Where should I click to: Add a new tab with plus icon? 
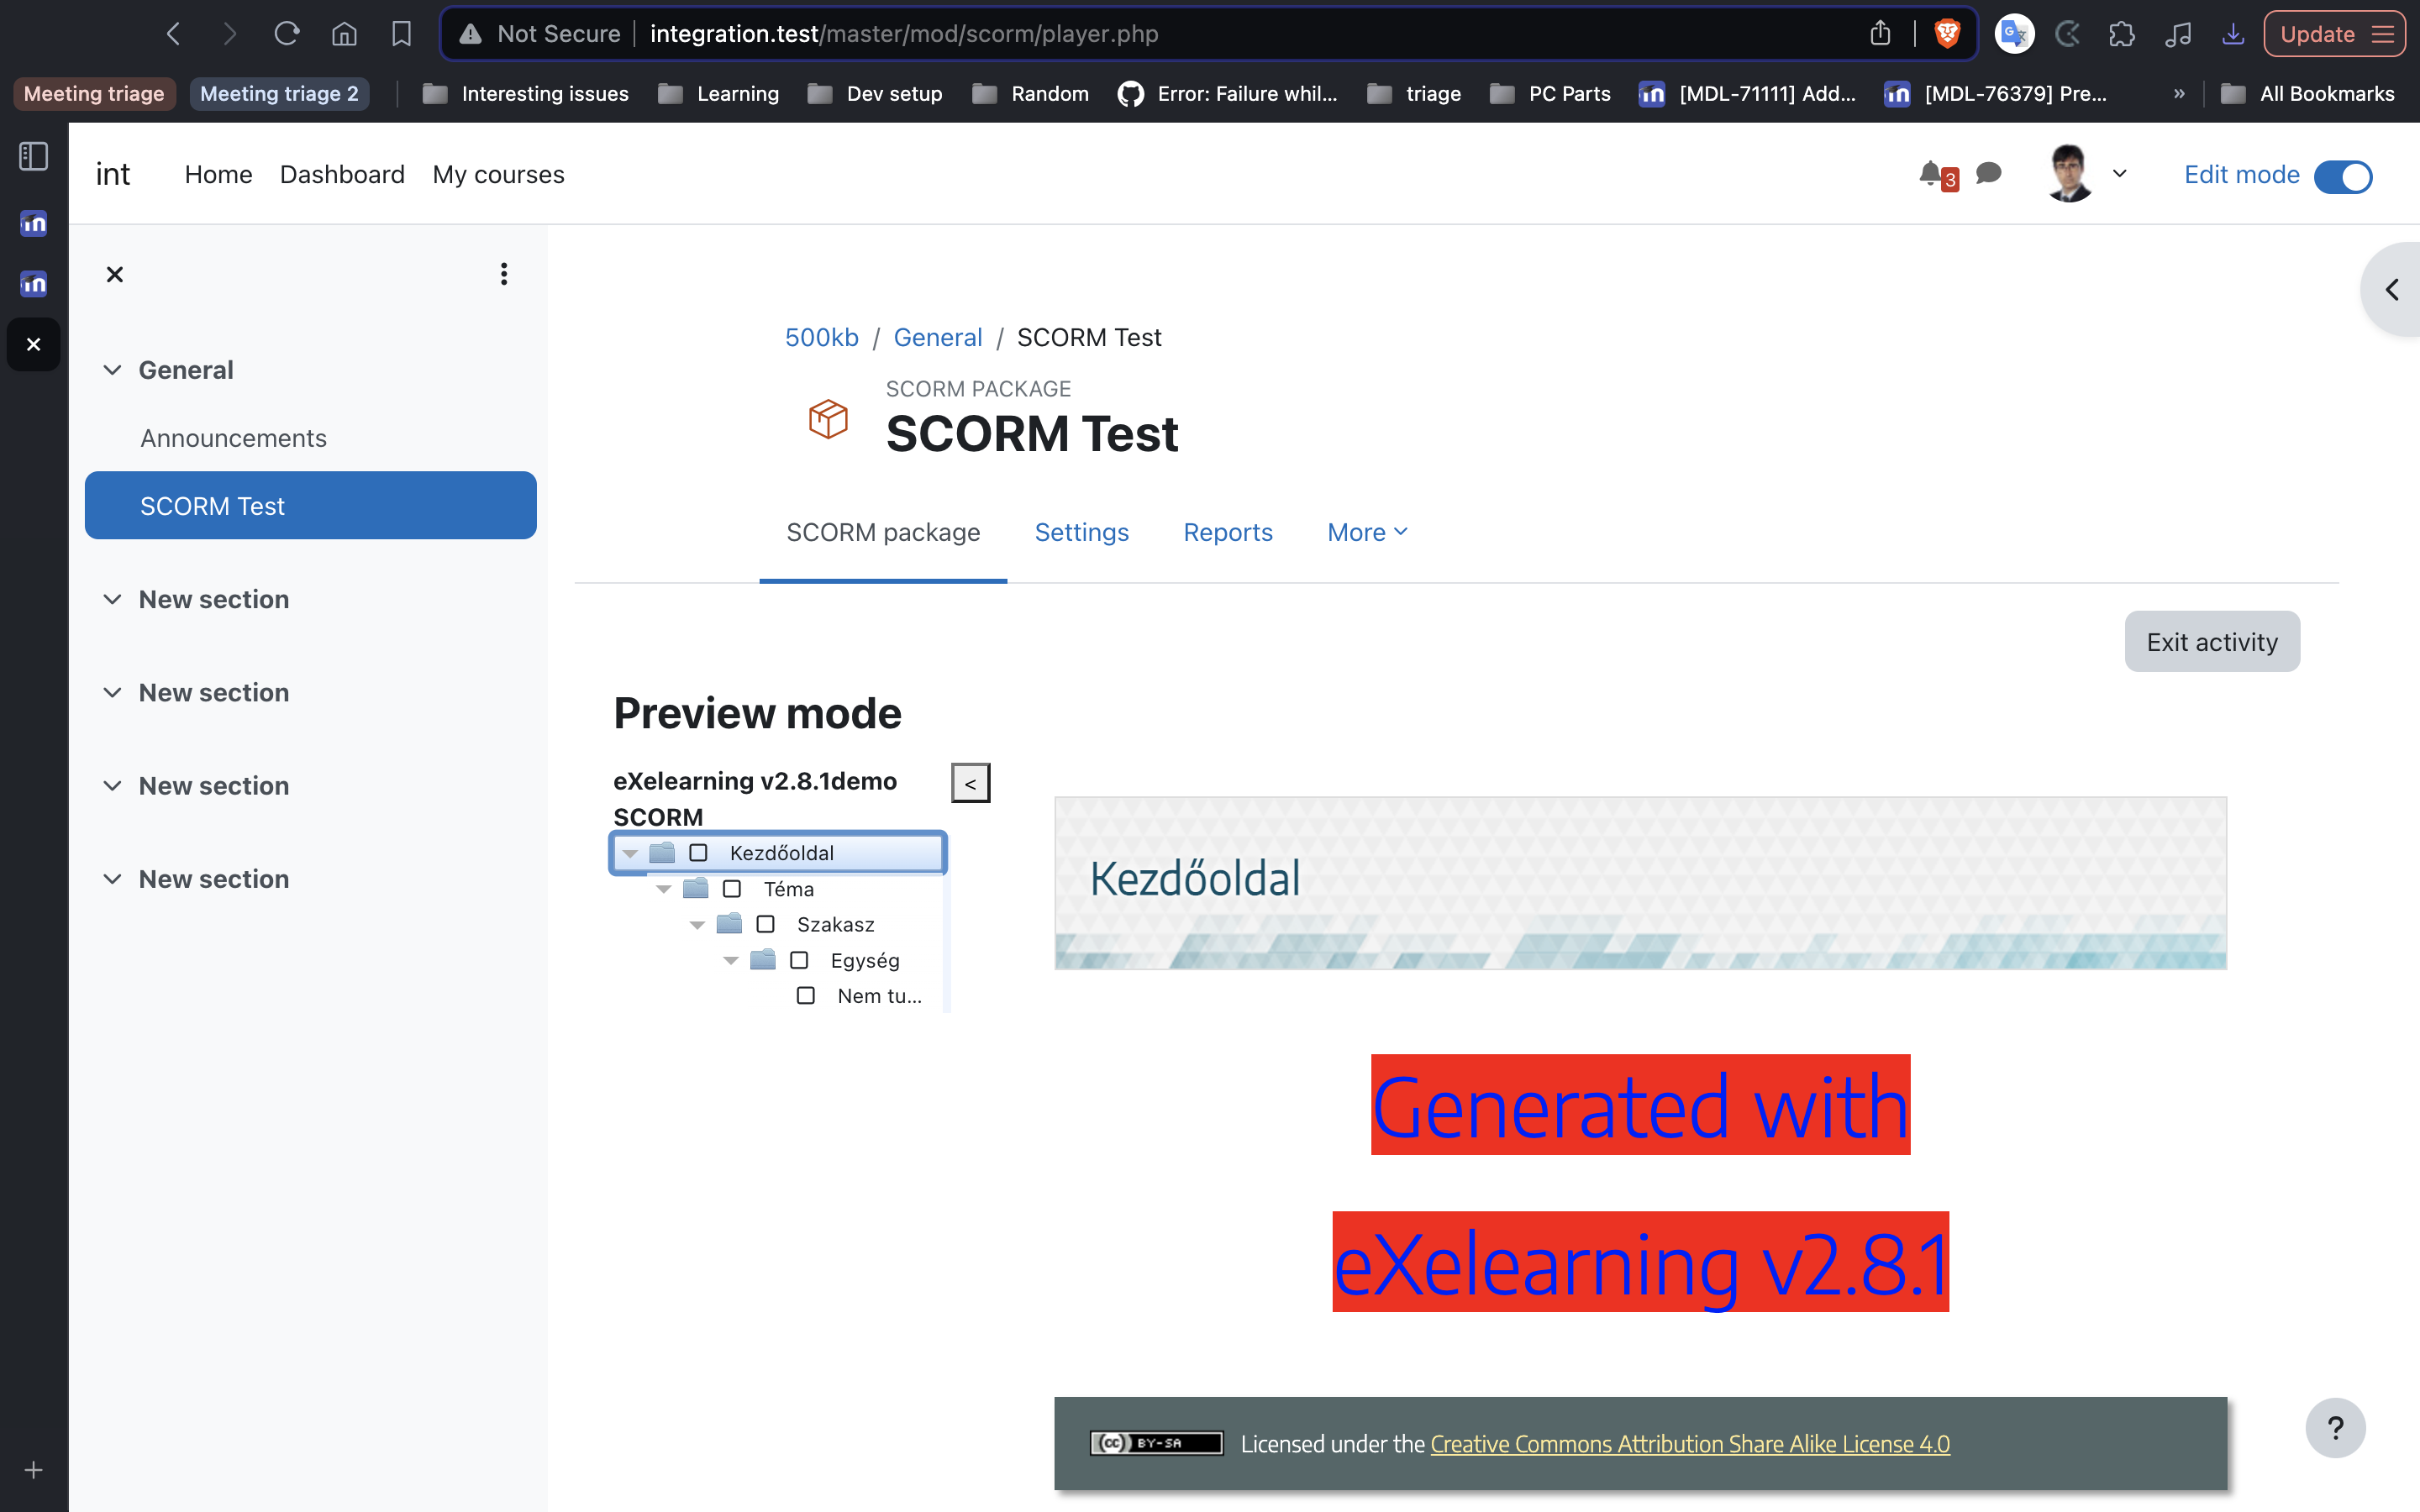(34, 1470)
